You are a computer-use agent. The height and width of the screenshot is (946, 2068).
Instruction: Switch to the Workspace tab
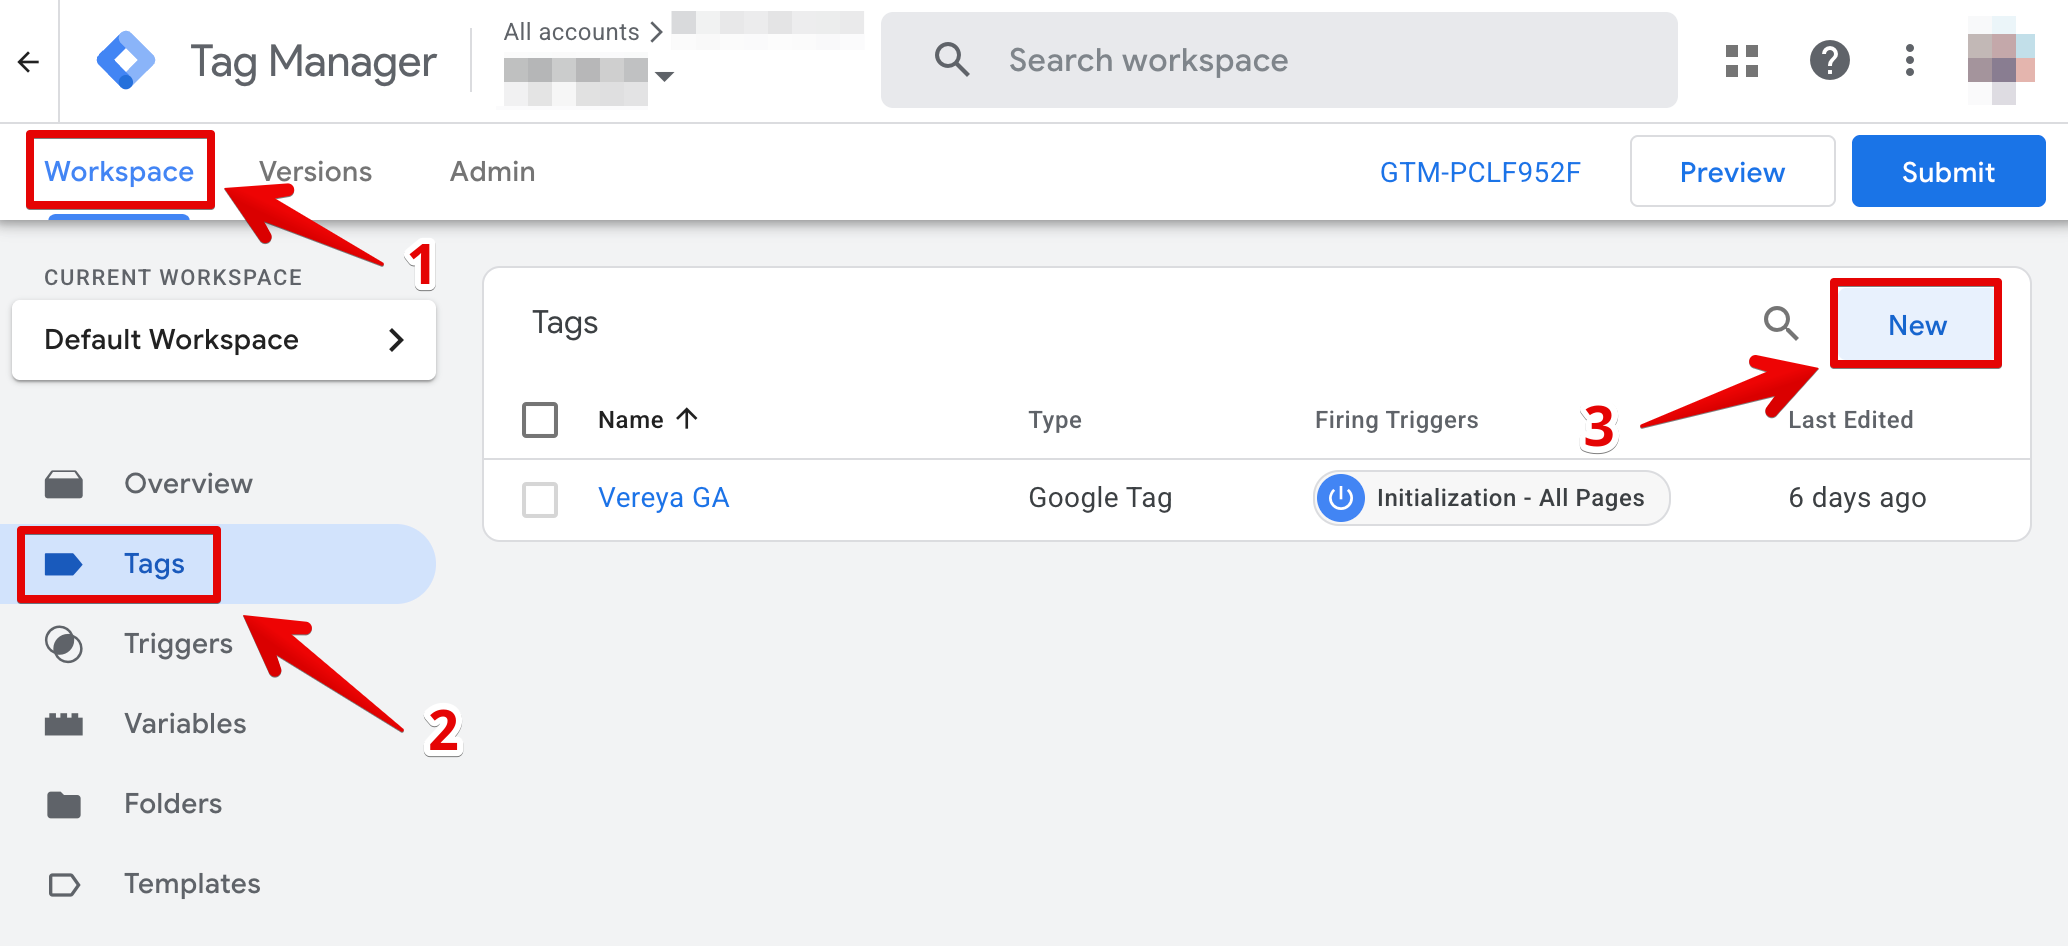[119, 171]
